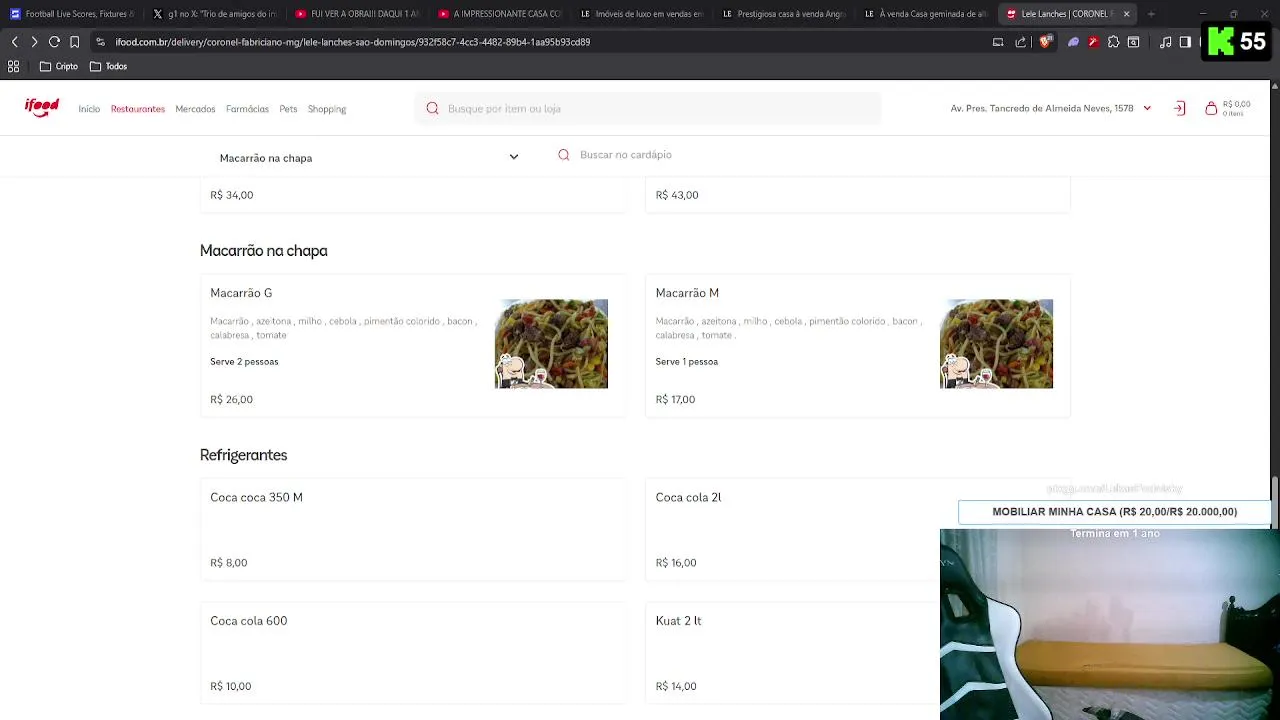Switch to 'À venda Casa geminada' tab

click(926, 14)
